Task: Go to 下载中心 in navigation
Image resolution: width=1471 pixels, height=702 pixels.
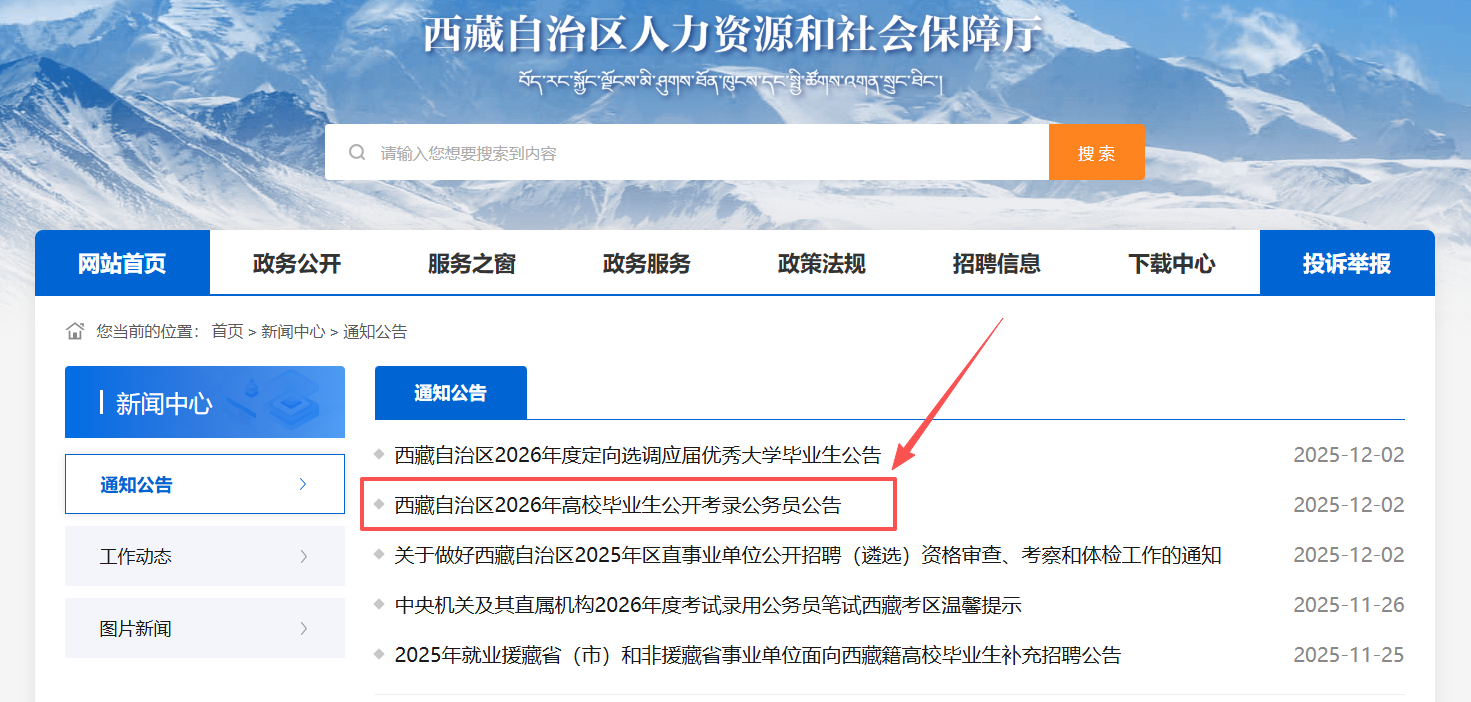Action: (1172, 264)
